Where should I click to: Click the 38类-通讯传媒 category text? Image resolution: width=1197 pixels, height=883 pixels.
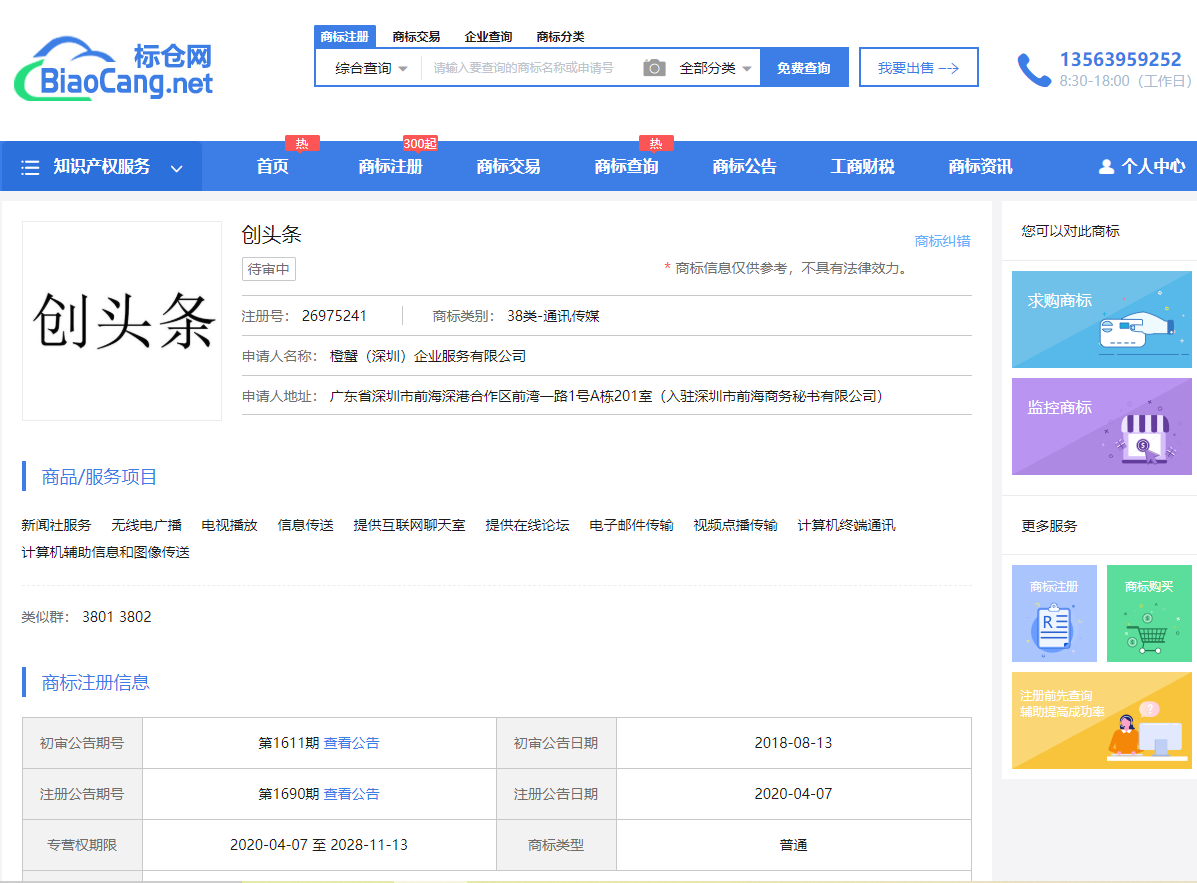pyautogui.click(x=553, y=316)
